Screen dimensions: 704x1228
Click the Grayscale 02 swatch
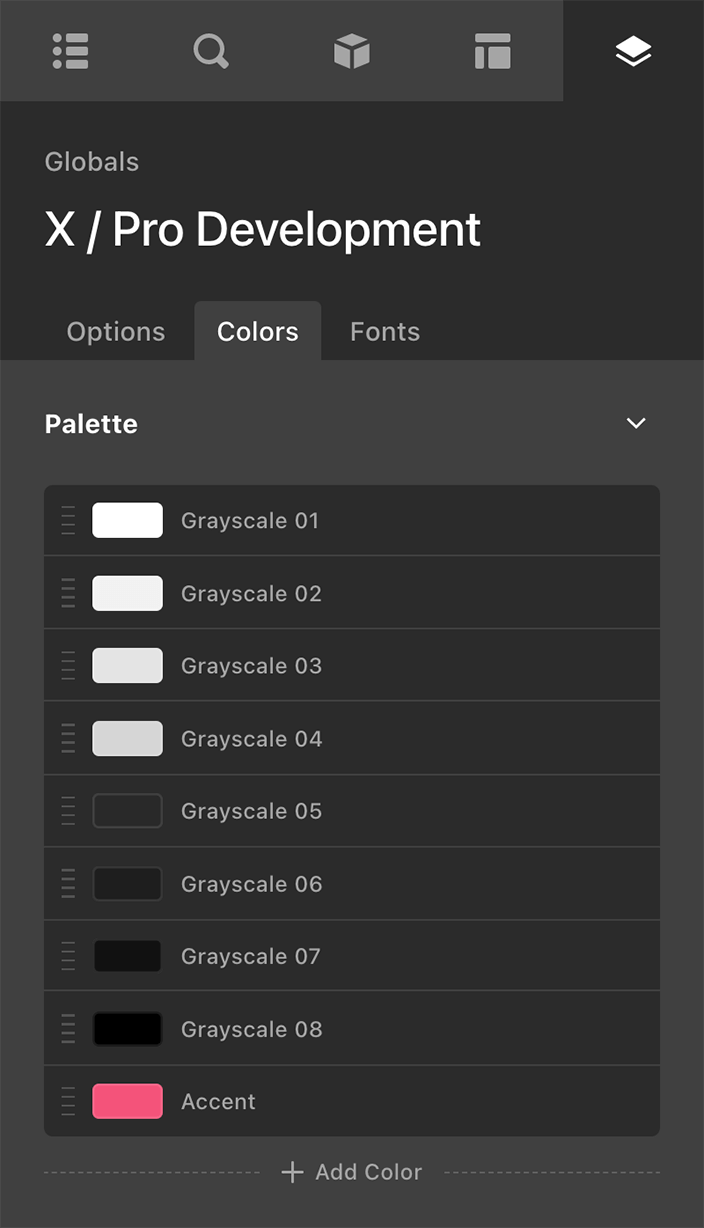coord(127,592)
